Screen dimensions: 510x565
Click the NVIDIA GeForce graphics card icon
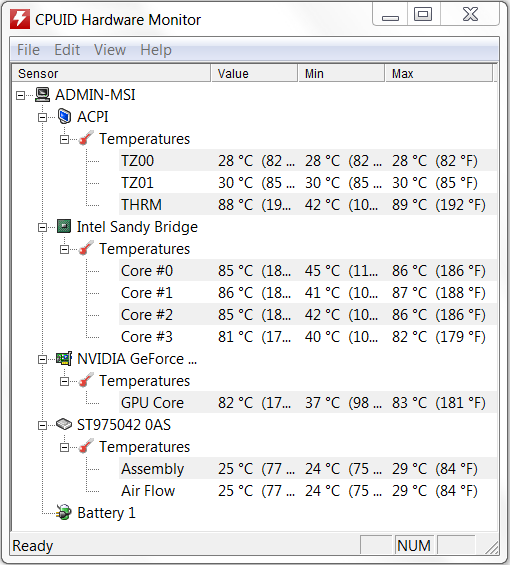[x=64, y=359]
